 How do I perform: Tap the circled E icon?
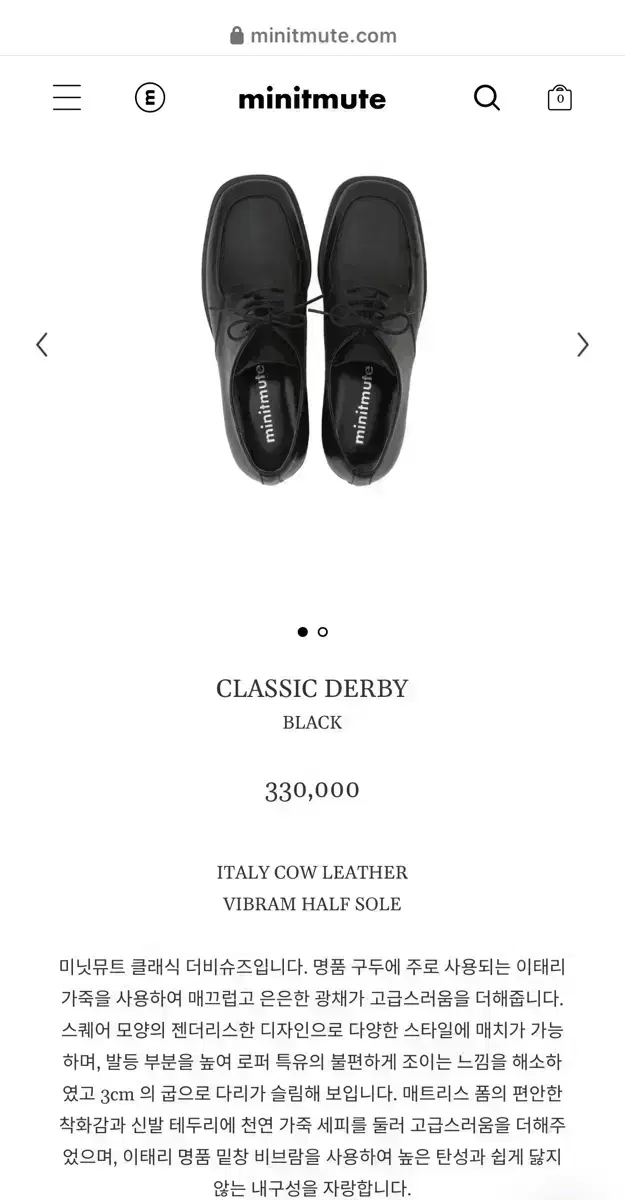click(150, 98)
